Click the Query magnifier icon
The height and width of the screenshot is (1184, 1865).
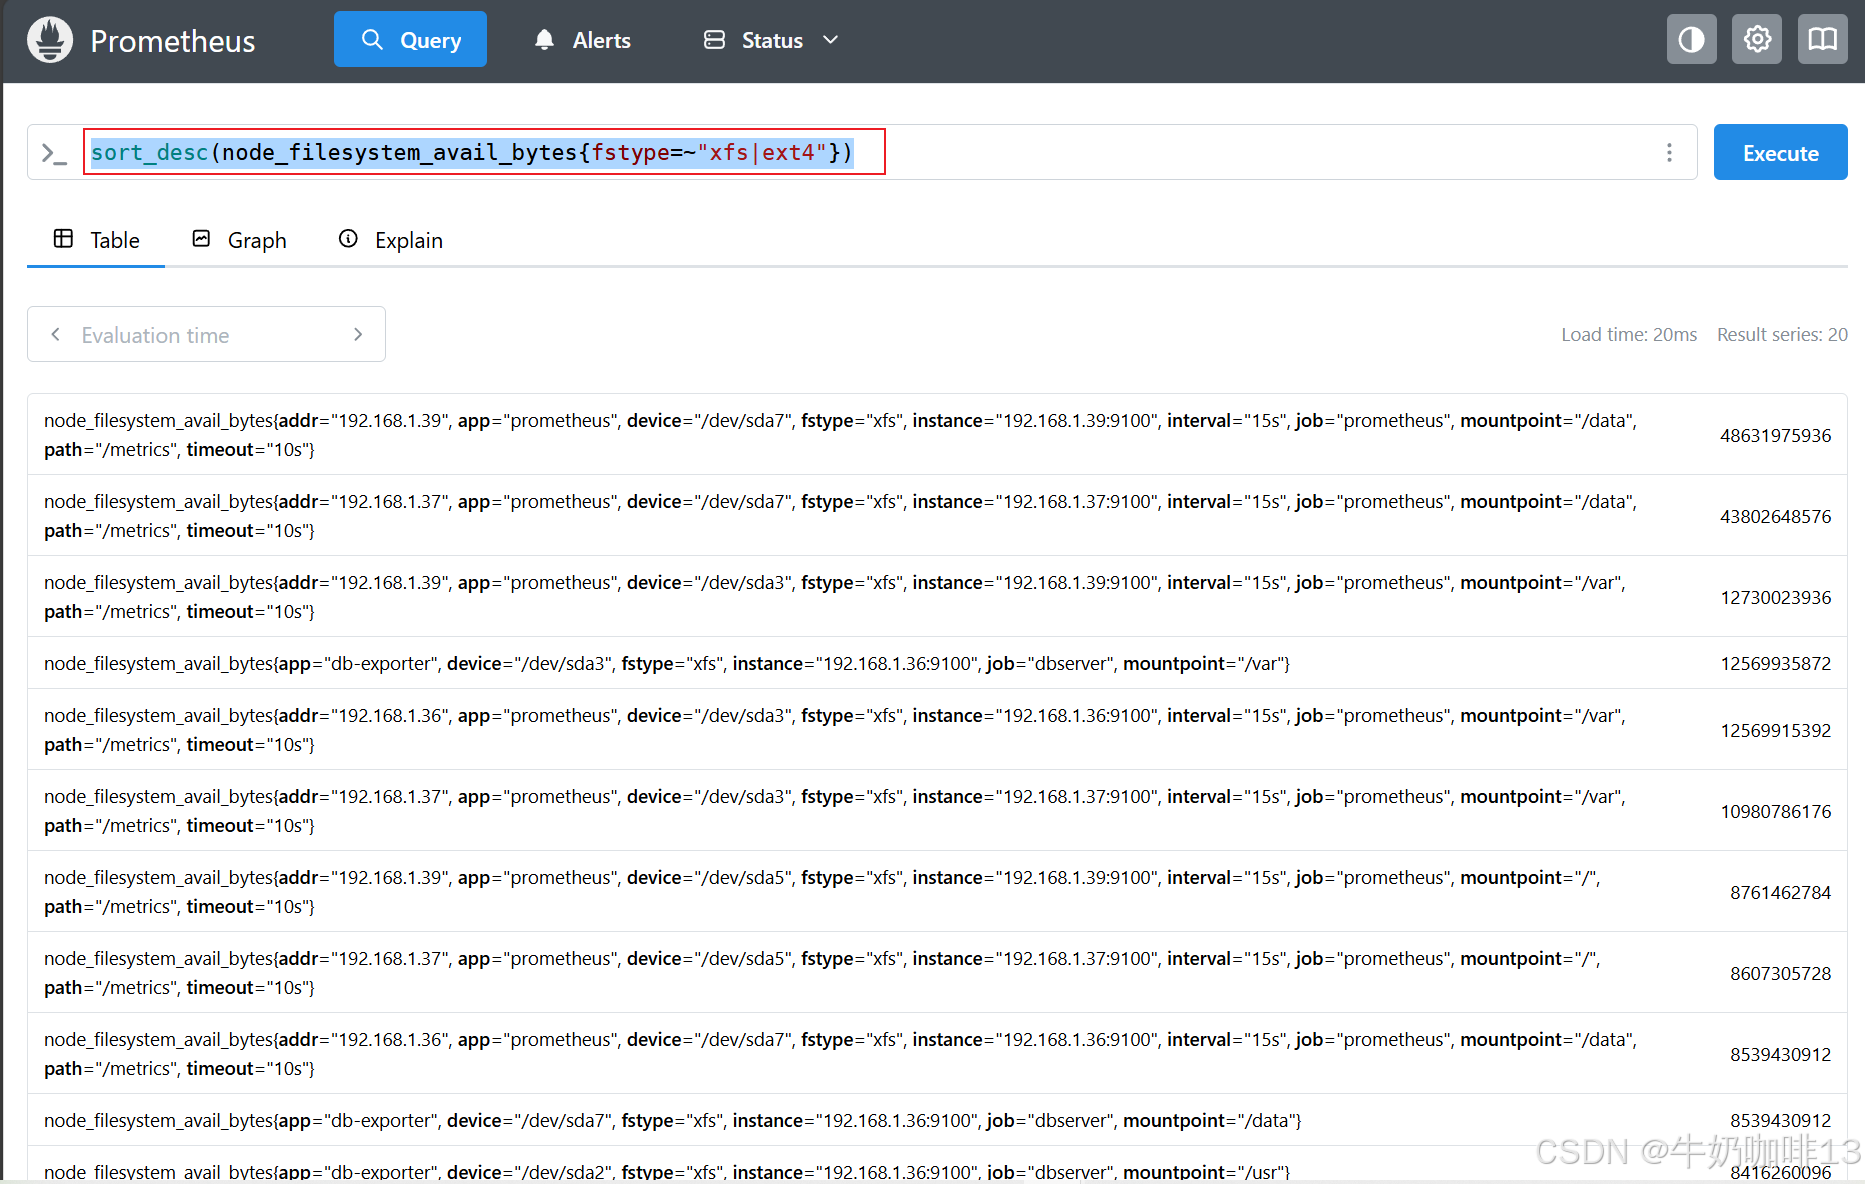click(372, 40)
